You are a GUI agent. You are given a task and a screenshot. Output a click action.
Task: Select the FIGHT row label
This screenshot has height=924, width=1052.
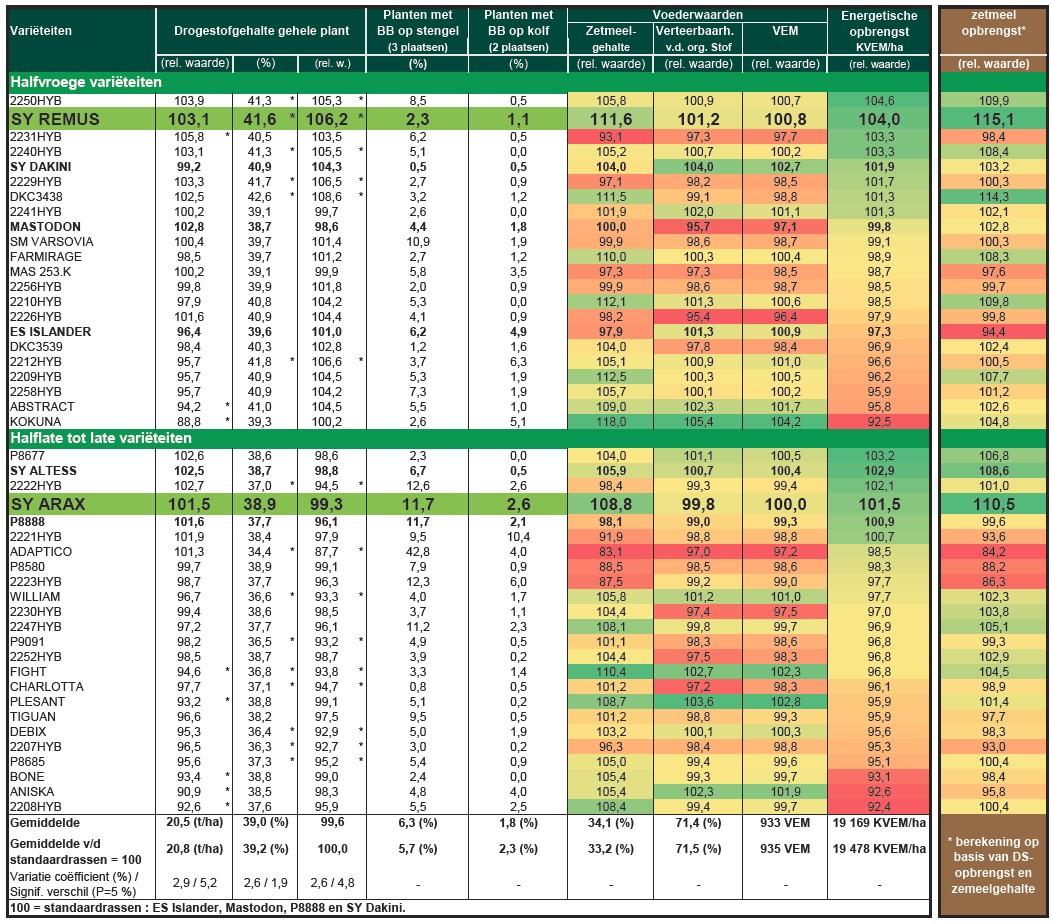click(28, 672)
